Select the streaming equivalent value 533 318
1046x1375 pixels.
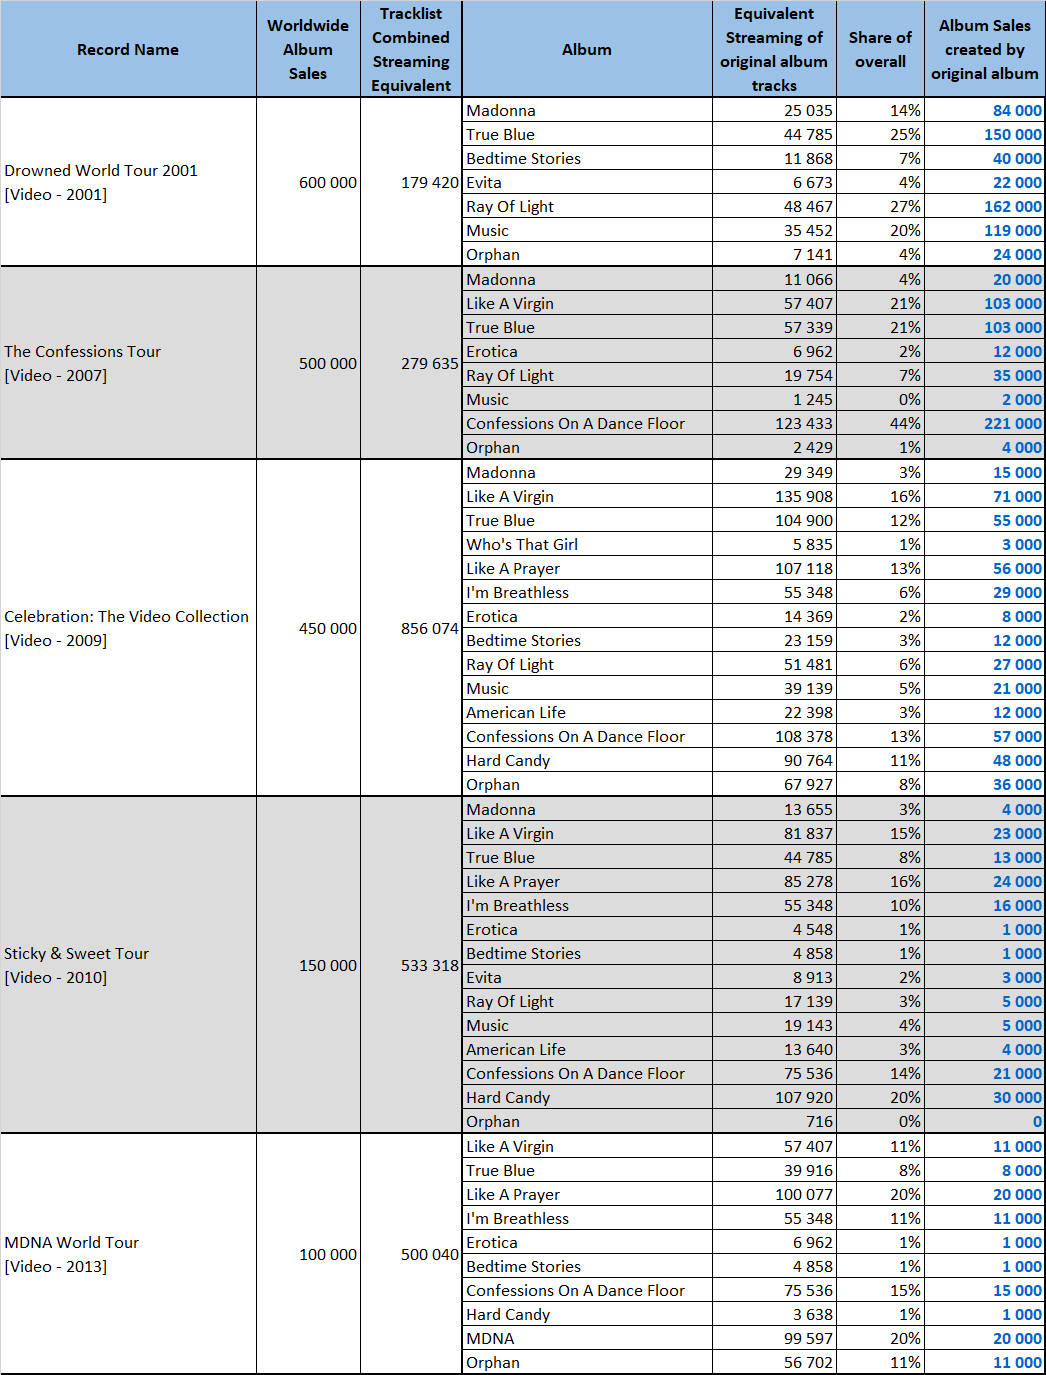click(x=411, y=965)
